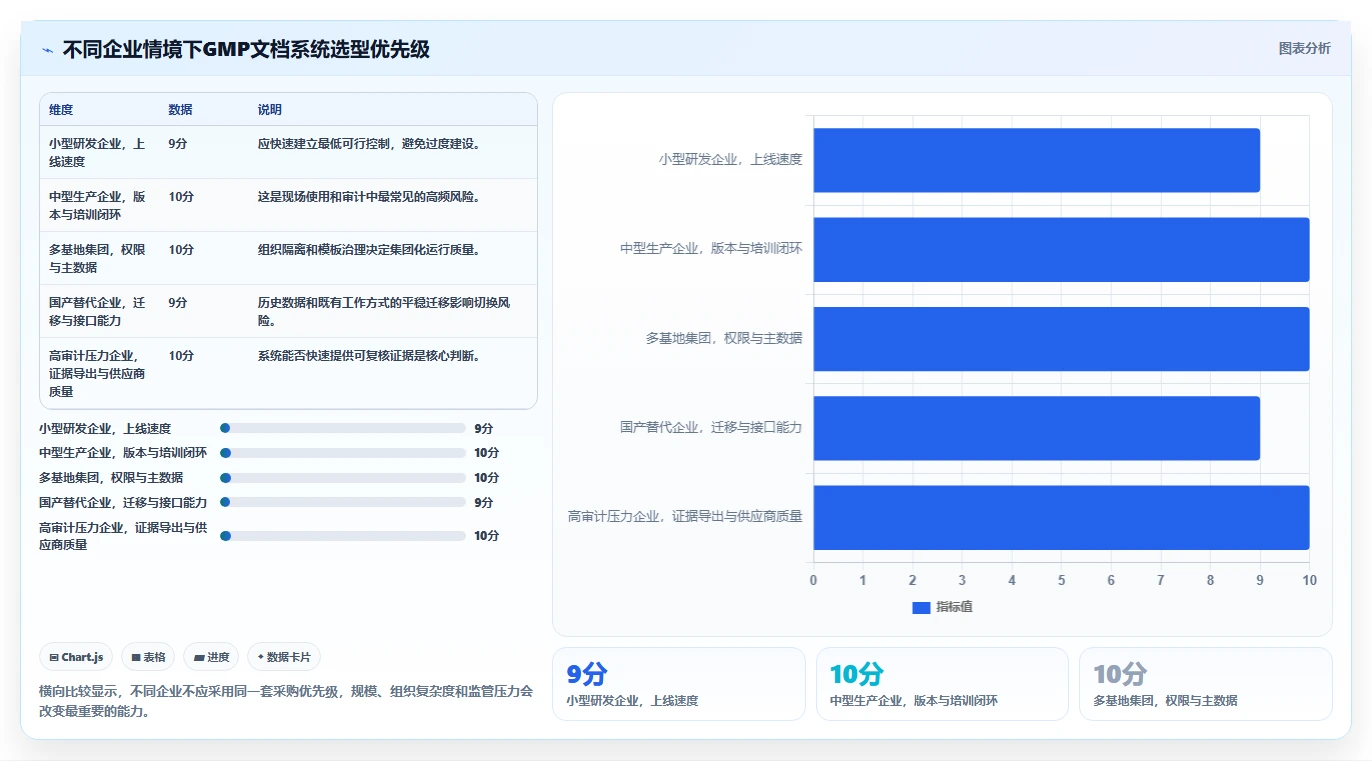Select the Chart.js tag chip
This screenshot has height=761, width=1372.
76,657
